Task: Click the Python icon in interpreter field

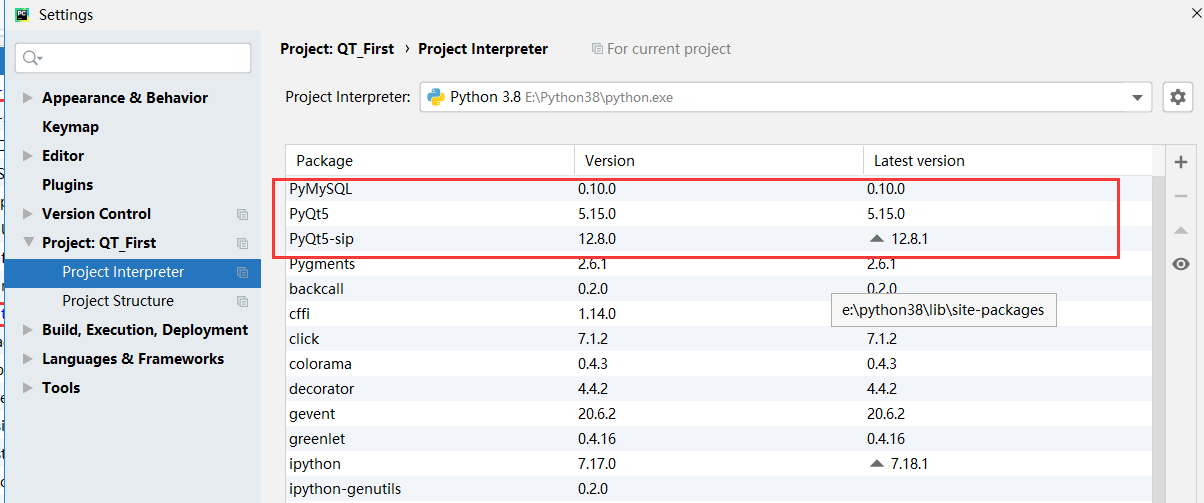Action: pyautogui.click(x=436, y=97)
